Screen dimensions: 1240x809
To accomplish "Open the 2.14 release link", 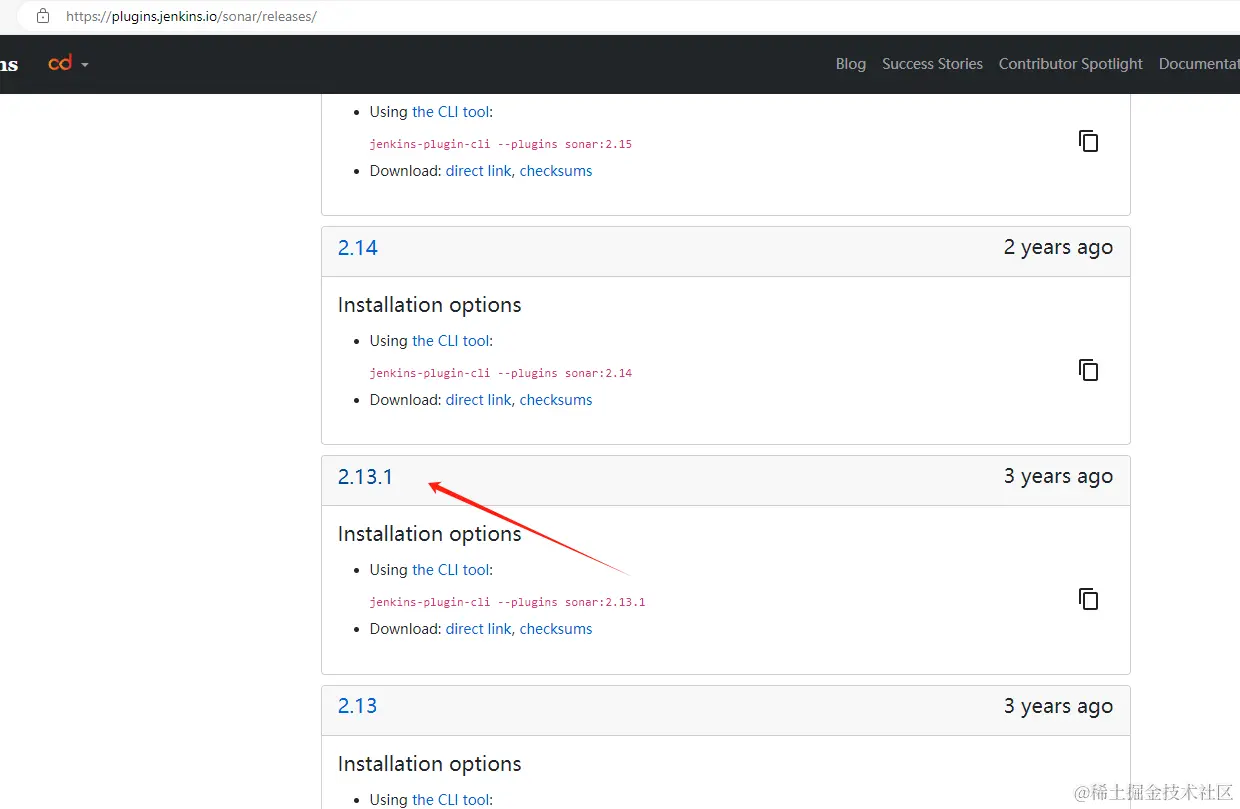I will (x=358, y=248).
